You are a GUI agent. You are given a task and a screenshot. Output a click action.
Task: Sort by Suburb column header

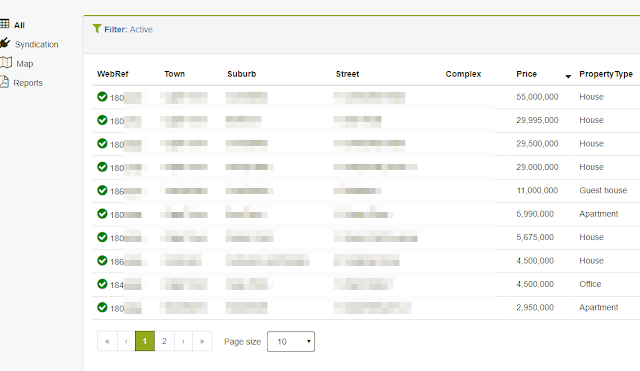[242, 74]
